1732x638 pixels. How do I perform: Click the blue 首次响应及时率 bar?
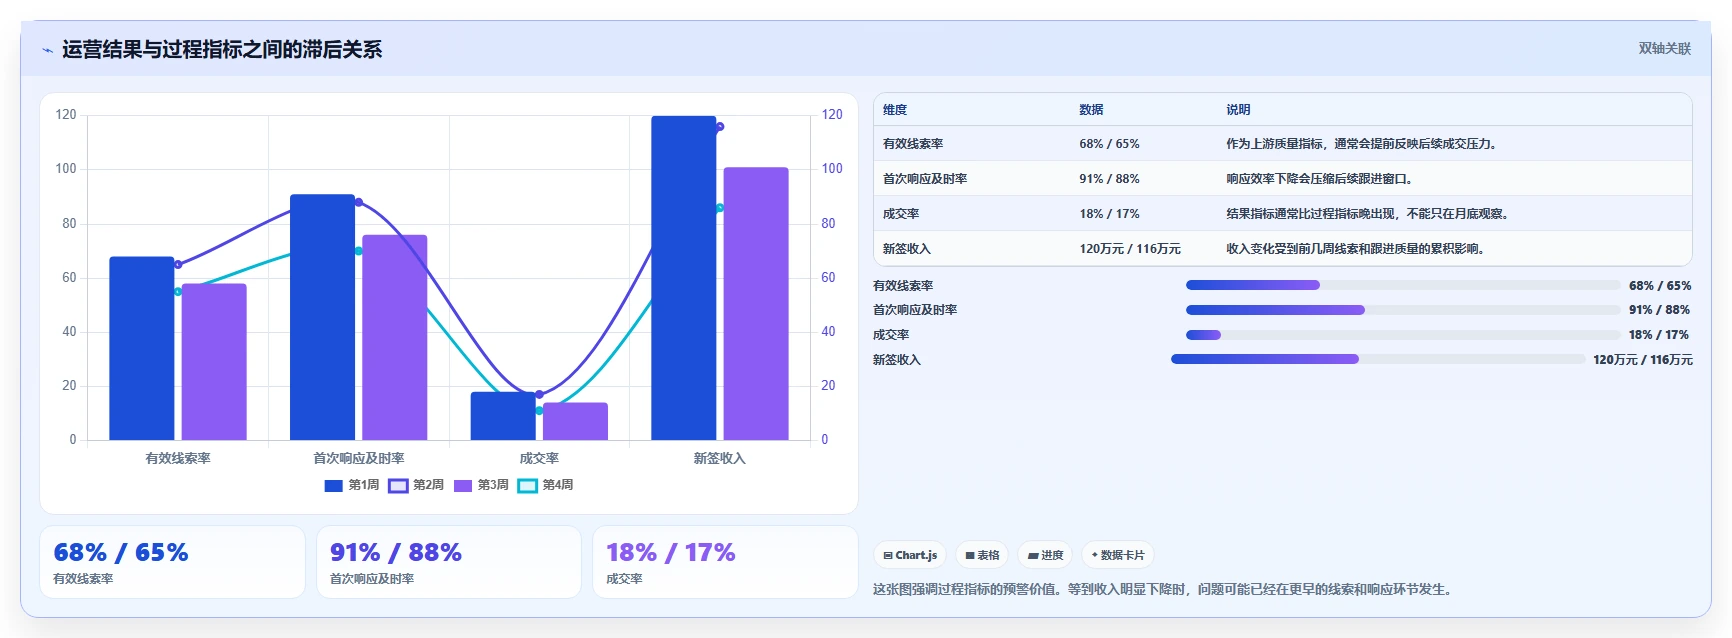tap(323, 317)
